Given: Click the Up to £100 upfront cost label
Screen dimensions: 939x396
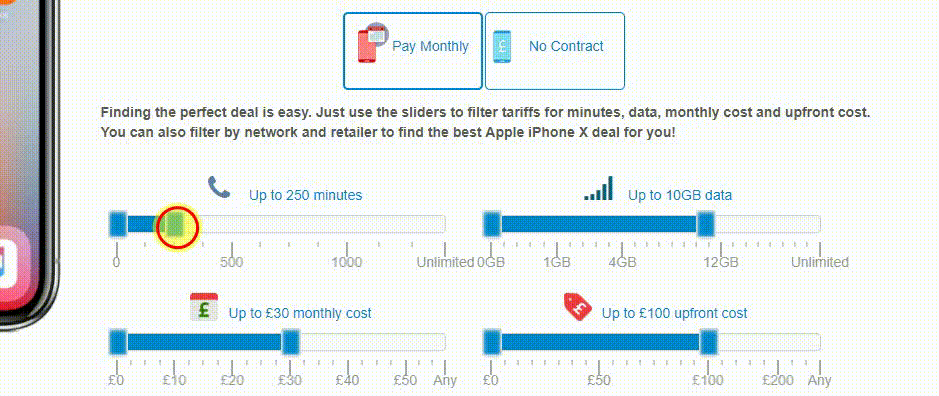Looking at the screenshot, I should [674, 313].
